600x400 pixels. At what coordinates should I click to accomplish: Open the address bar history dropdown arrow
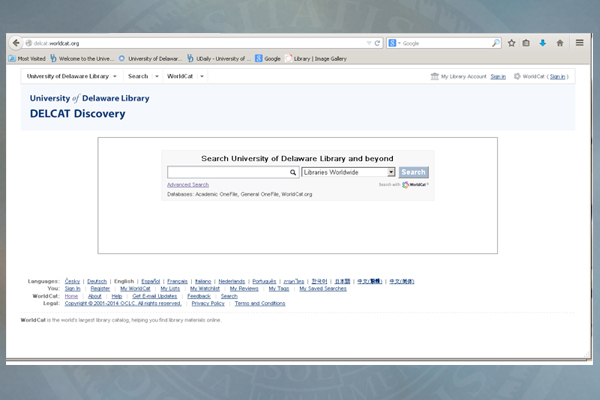coord(369,43)
